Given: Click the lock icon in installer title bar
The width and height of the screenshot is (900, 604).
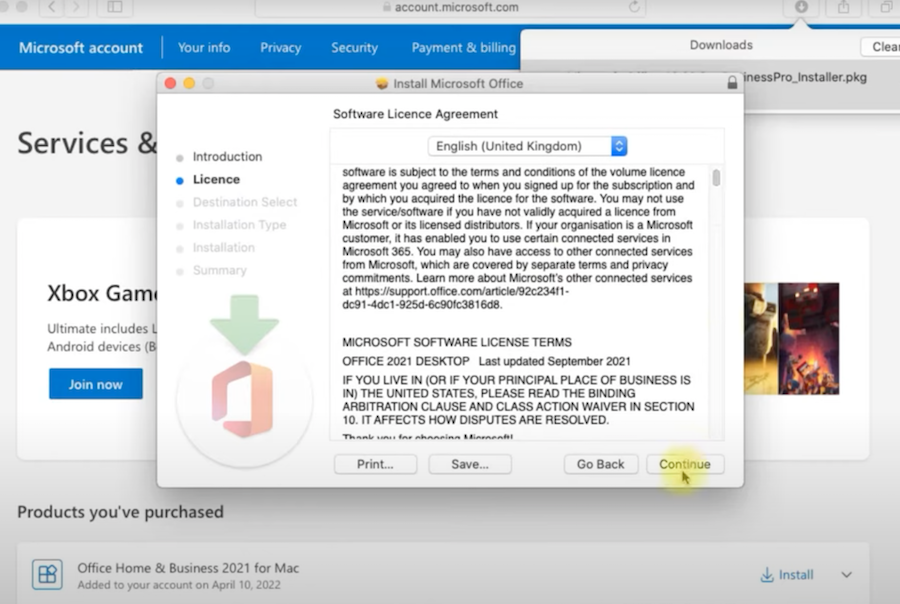Looking at the screenshot, I should click(732, 83).
